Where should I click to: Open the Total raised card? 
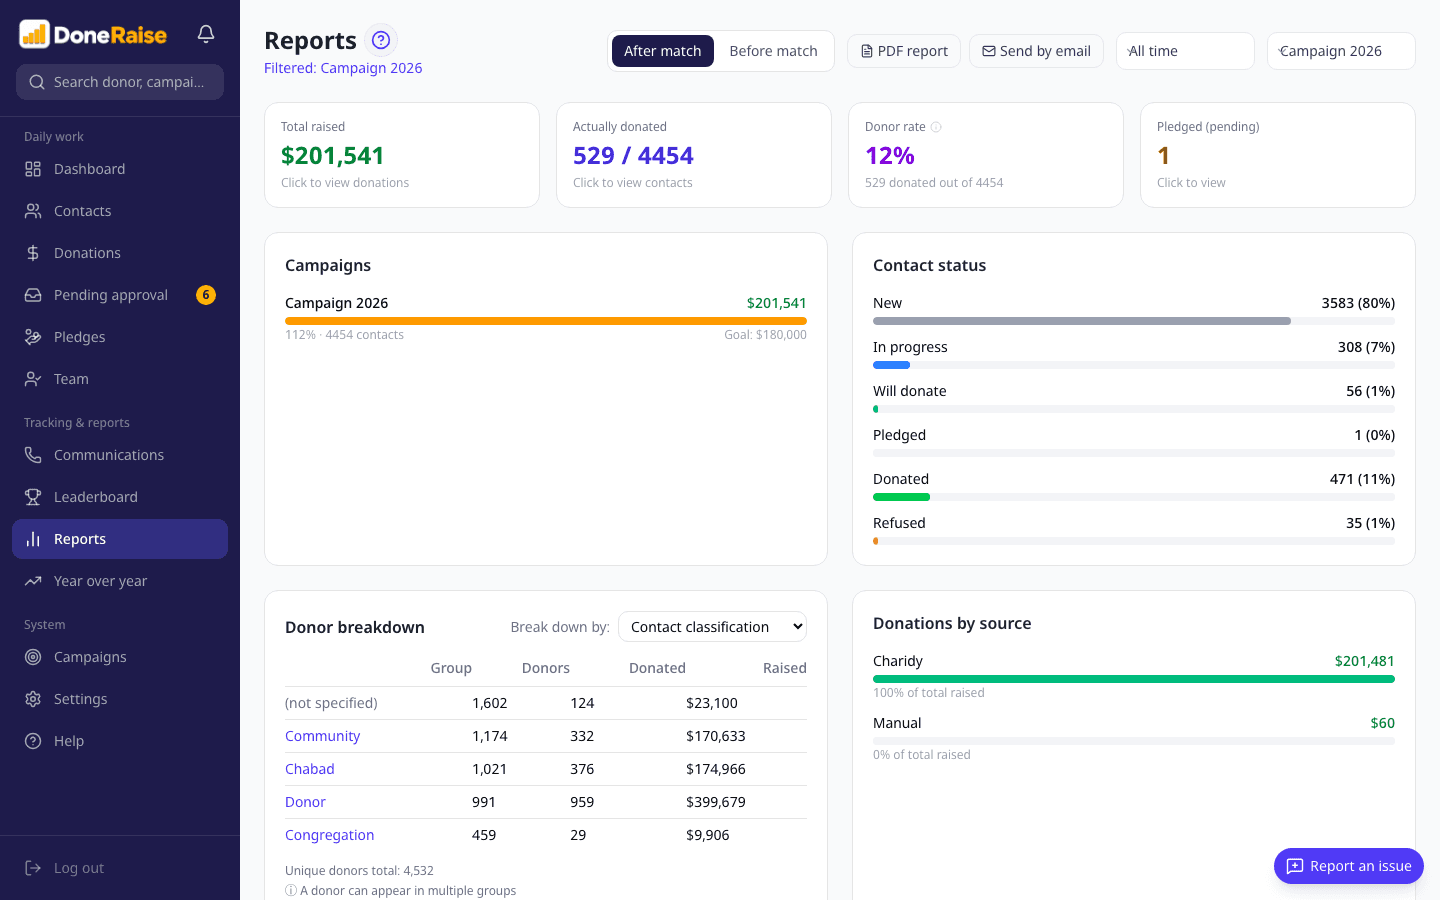(x=402, y=155)
